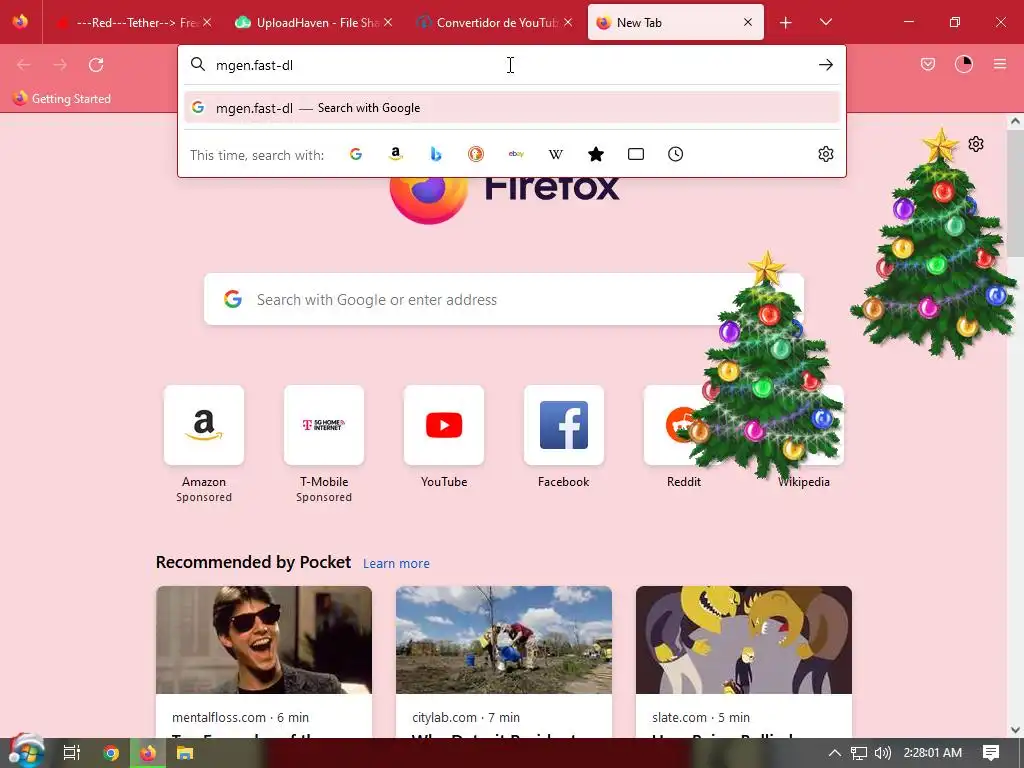Search this time with Wikipedia icon
1024x768 pixels.
tap(556, 154)
